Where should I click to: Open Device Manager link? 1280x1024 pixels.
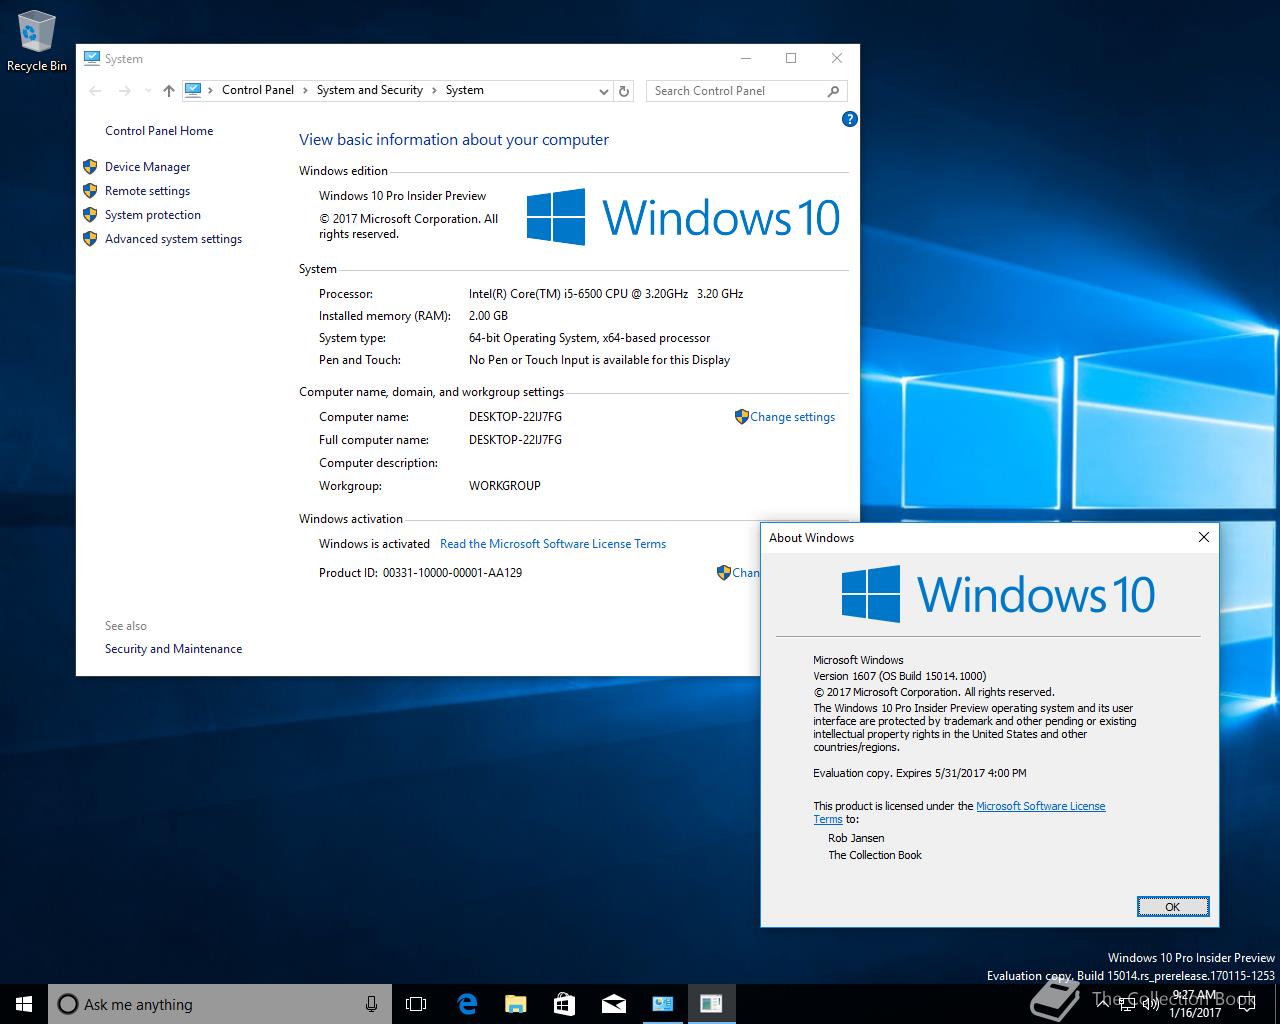[x=147, y=167]
